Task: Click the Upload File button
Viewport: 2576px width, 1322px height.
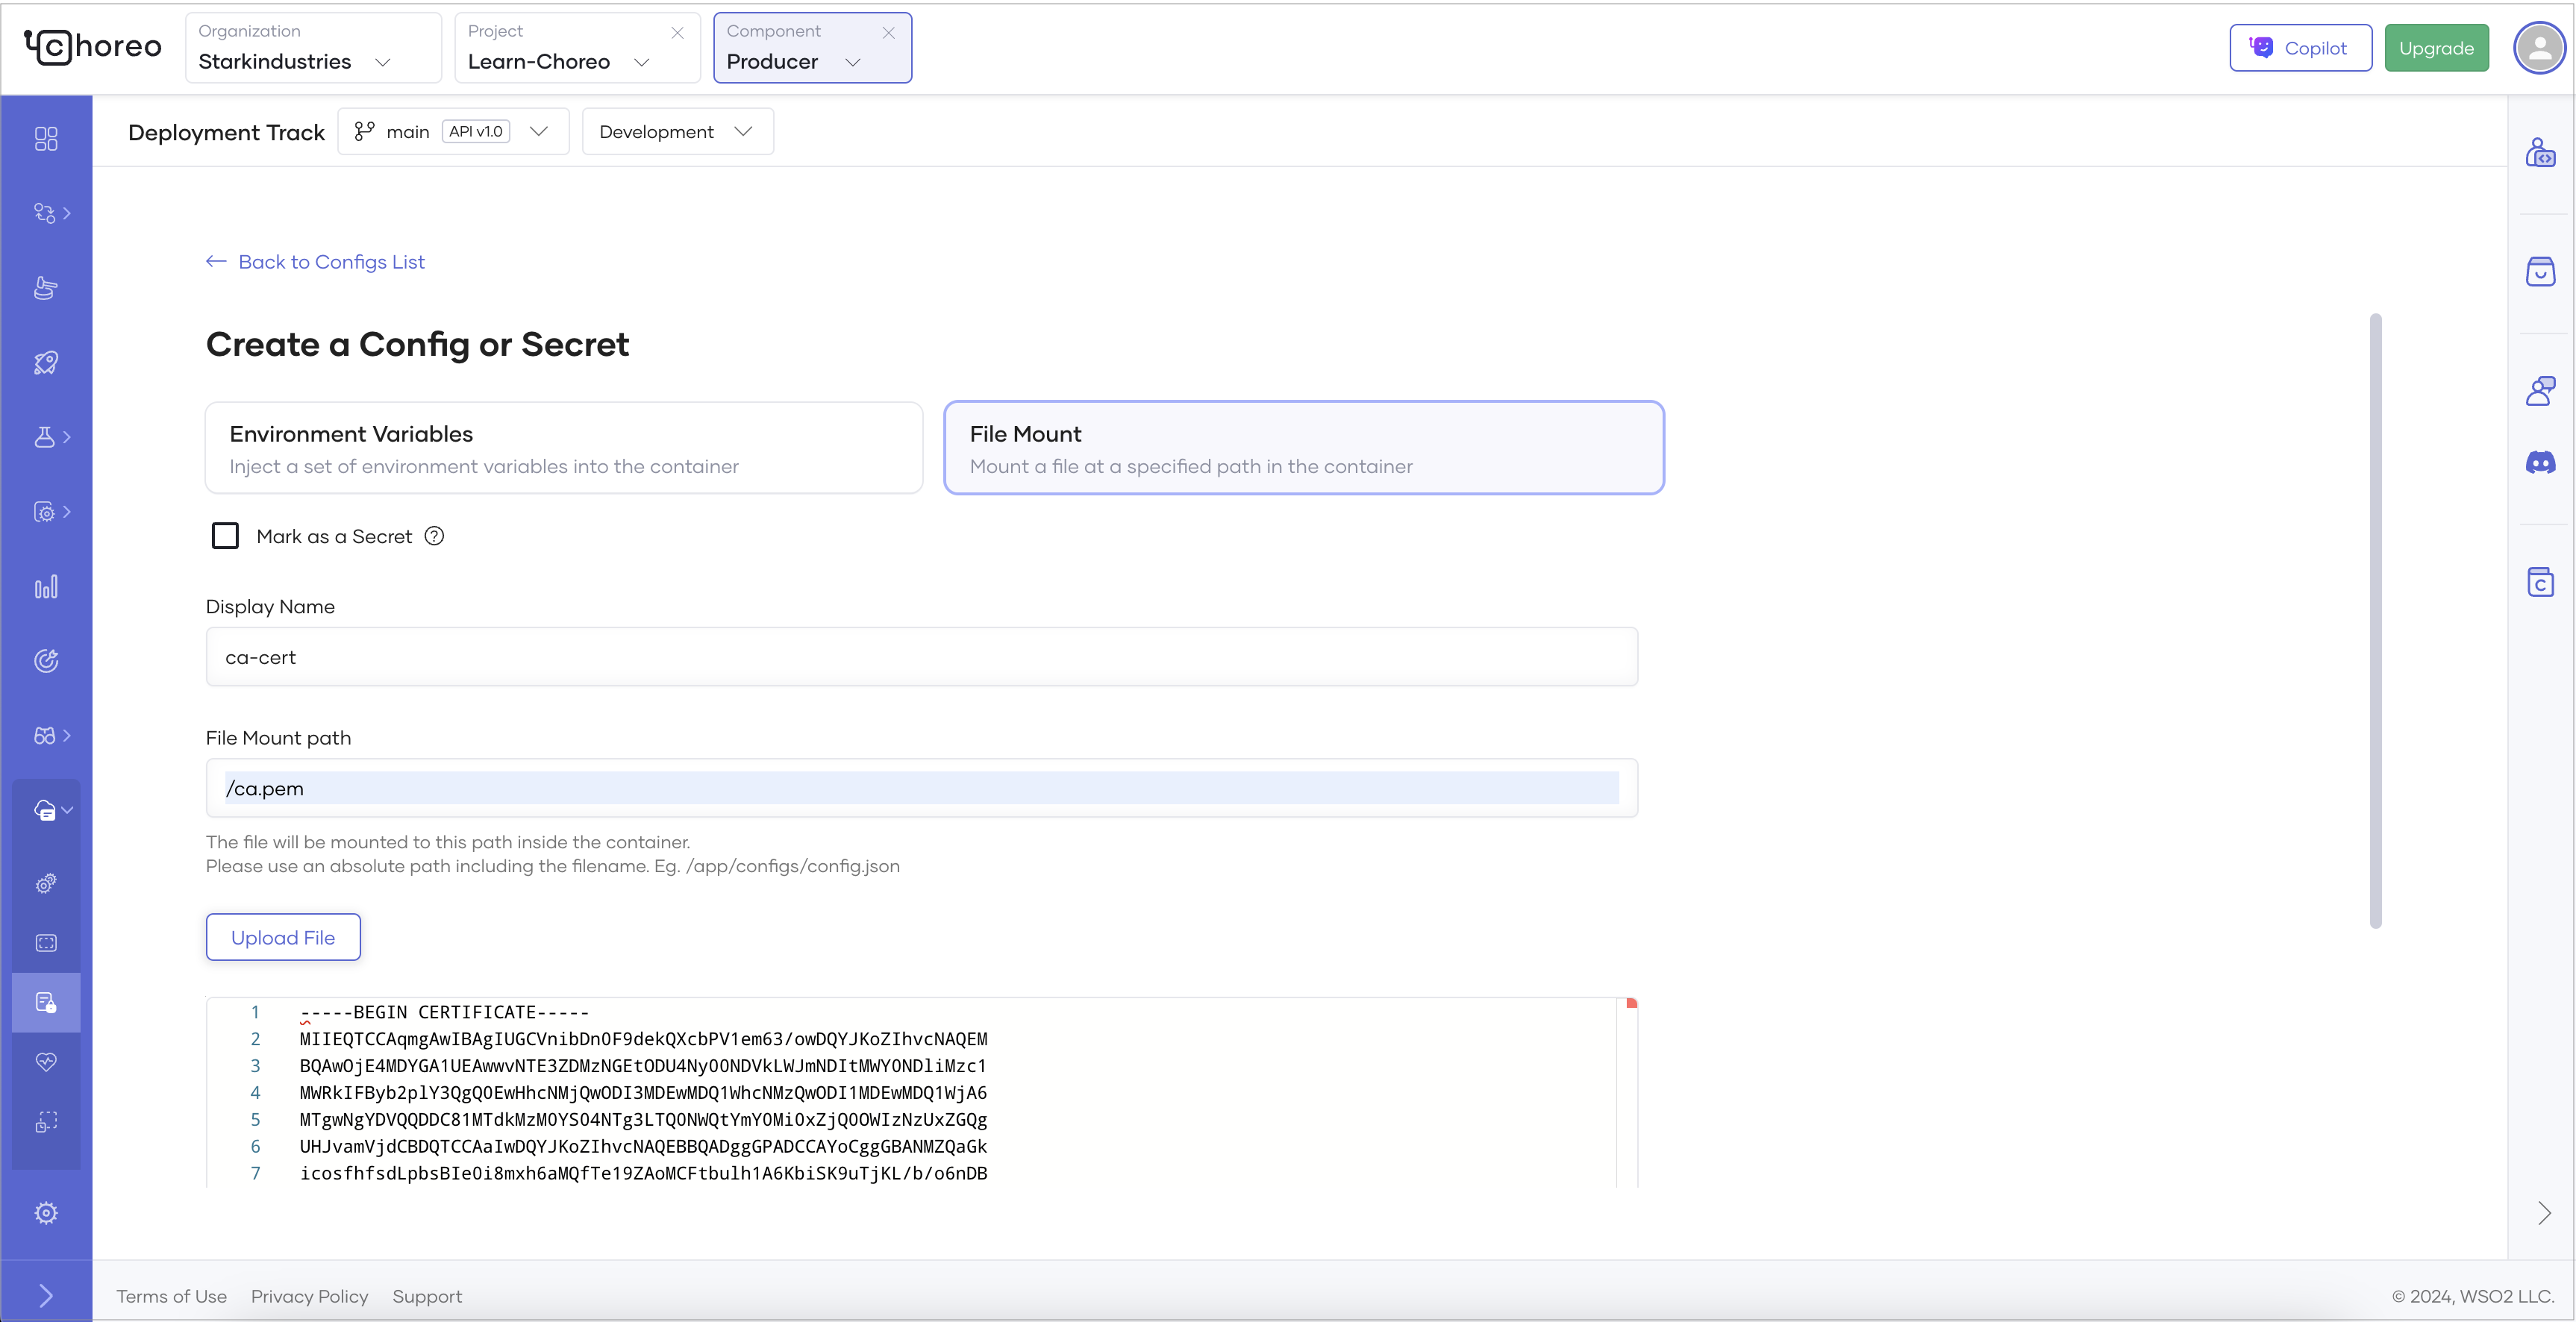Action: (283, 937)
